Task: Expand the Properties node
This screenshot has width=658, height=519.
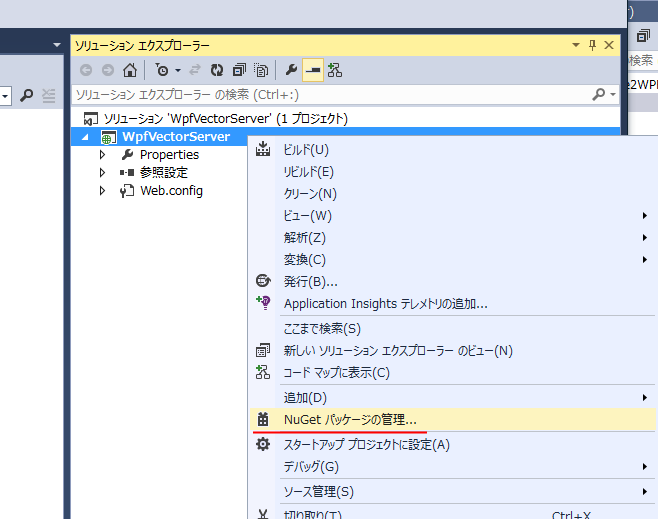Action: coord(102,155)
